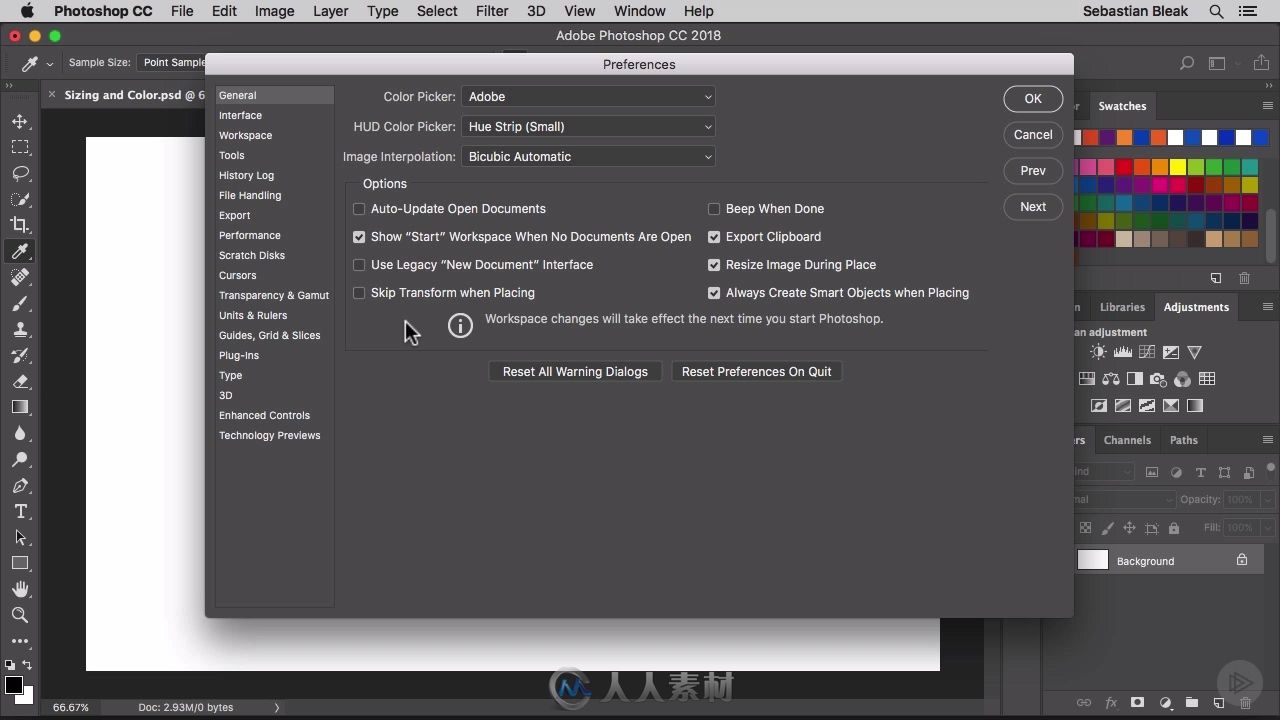Screen dimensions: 1280x720
Task: Select the Eyedropper tool in the toolbar
Action: point(20,251)
